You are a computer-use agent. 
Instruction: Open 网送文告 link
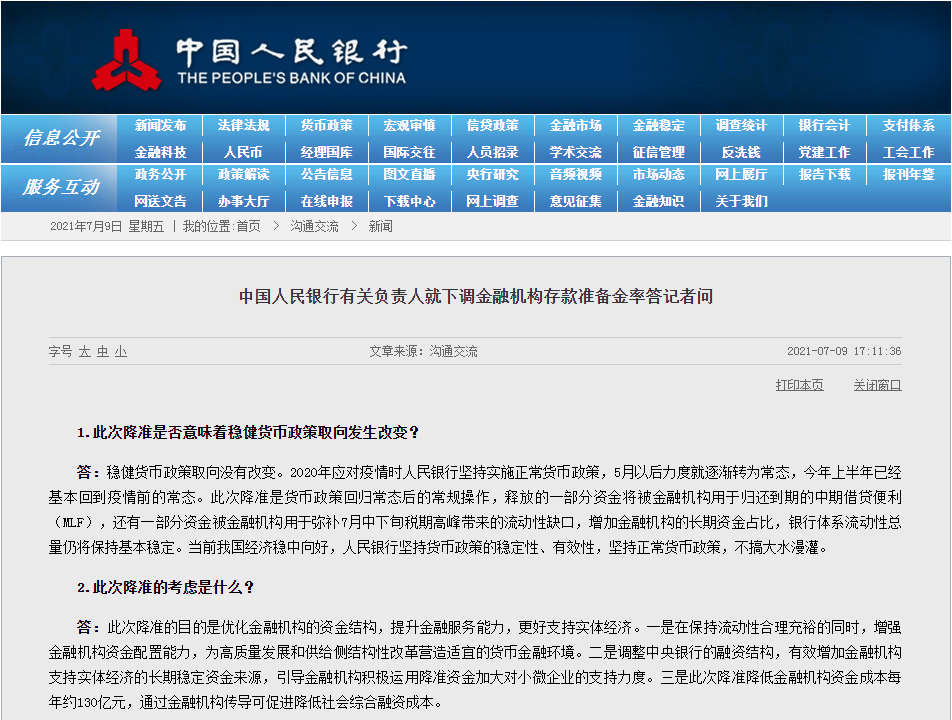pos(160,202)
